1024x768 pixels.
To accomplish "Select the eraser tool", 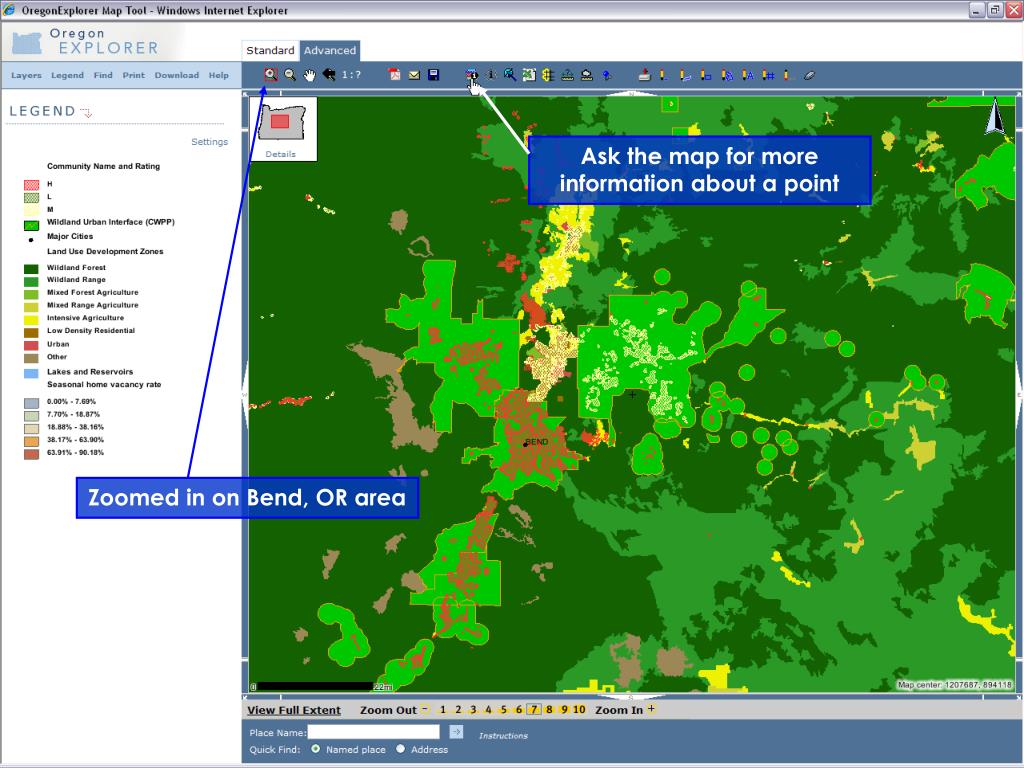I will click(x=809, y=75).
